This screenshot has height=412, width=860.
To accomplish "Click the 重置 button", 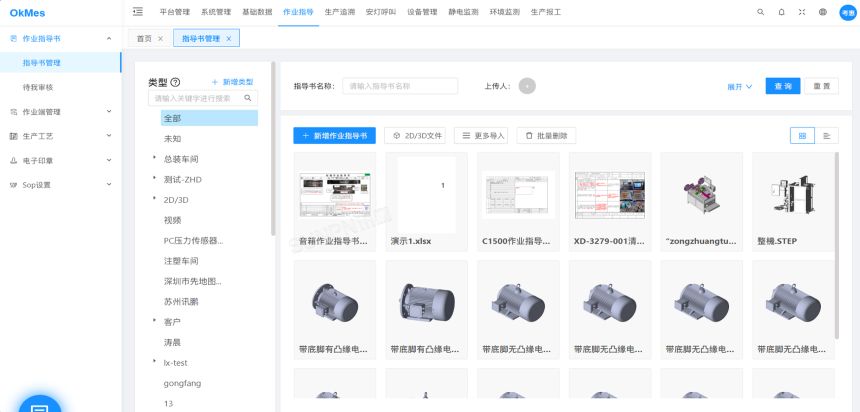I will (822, 86).
